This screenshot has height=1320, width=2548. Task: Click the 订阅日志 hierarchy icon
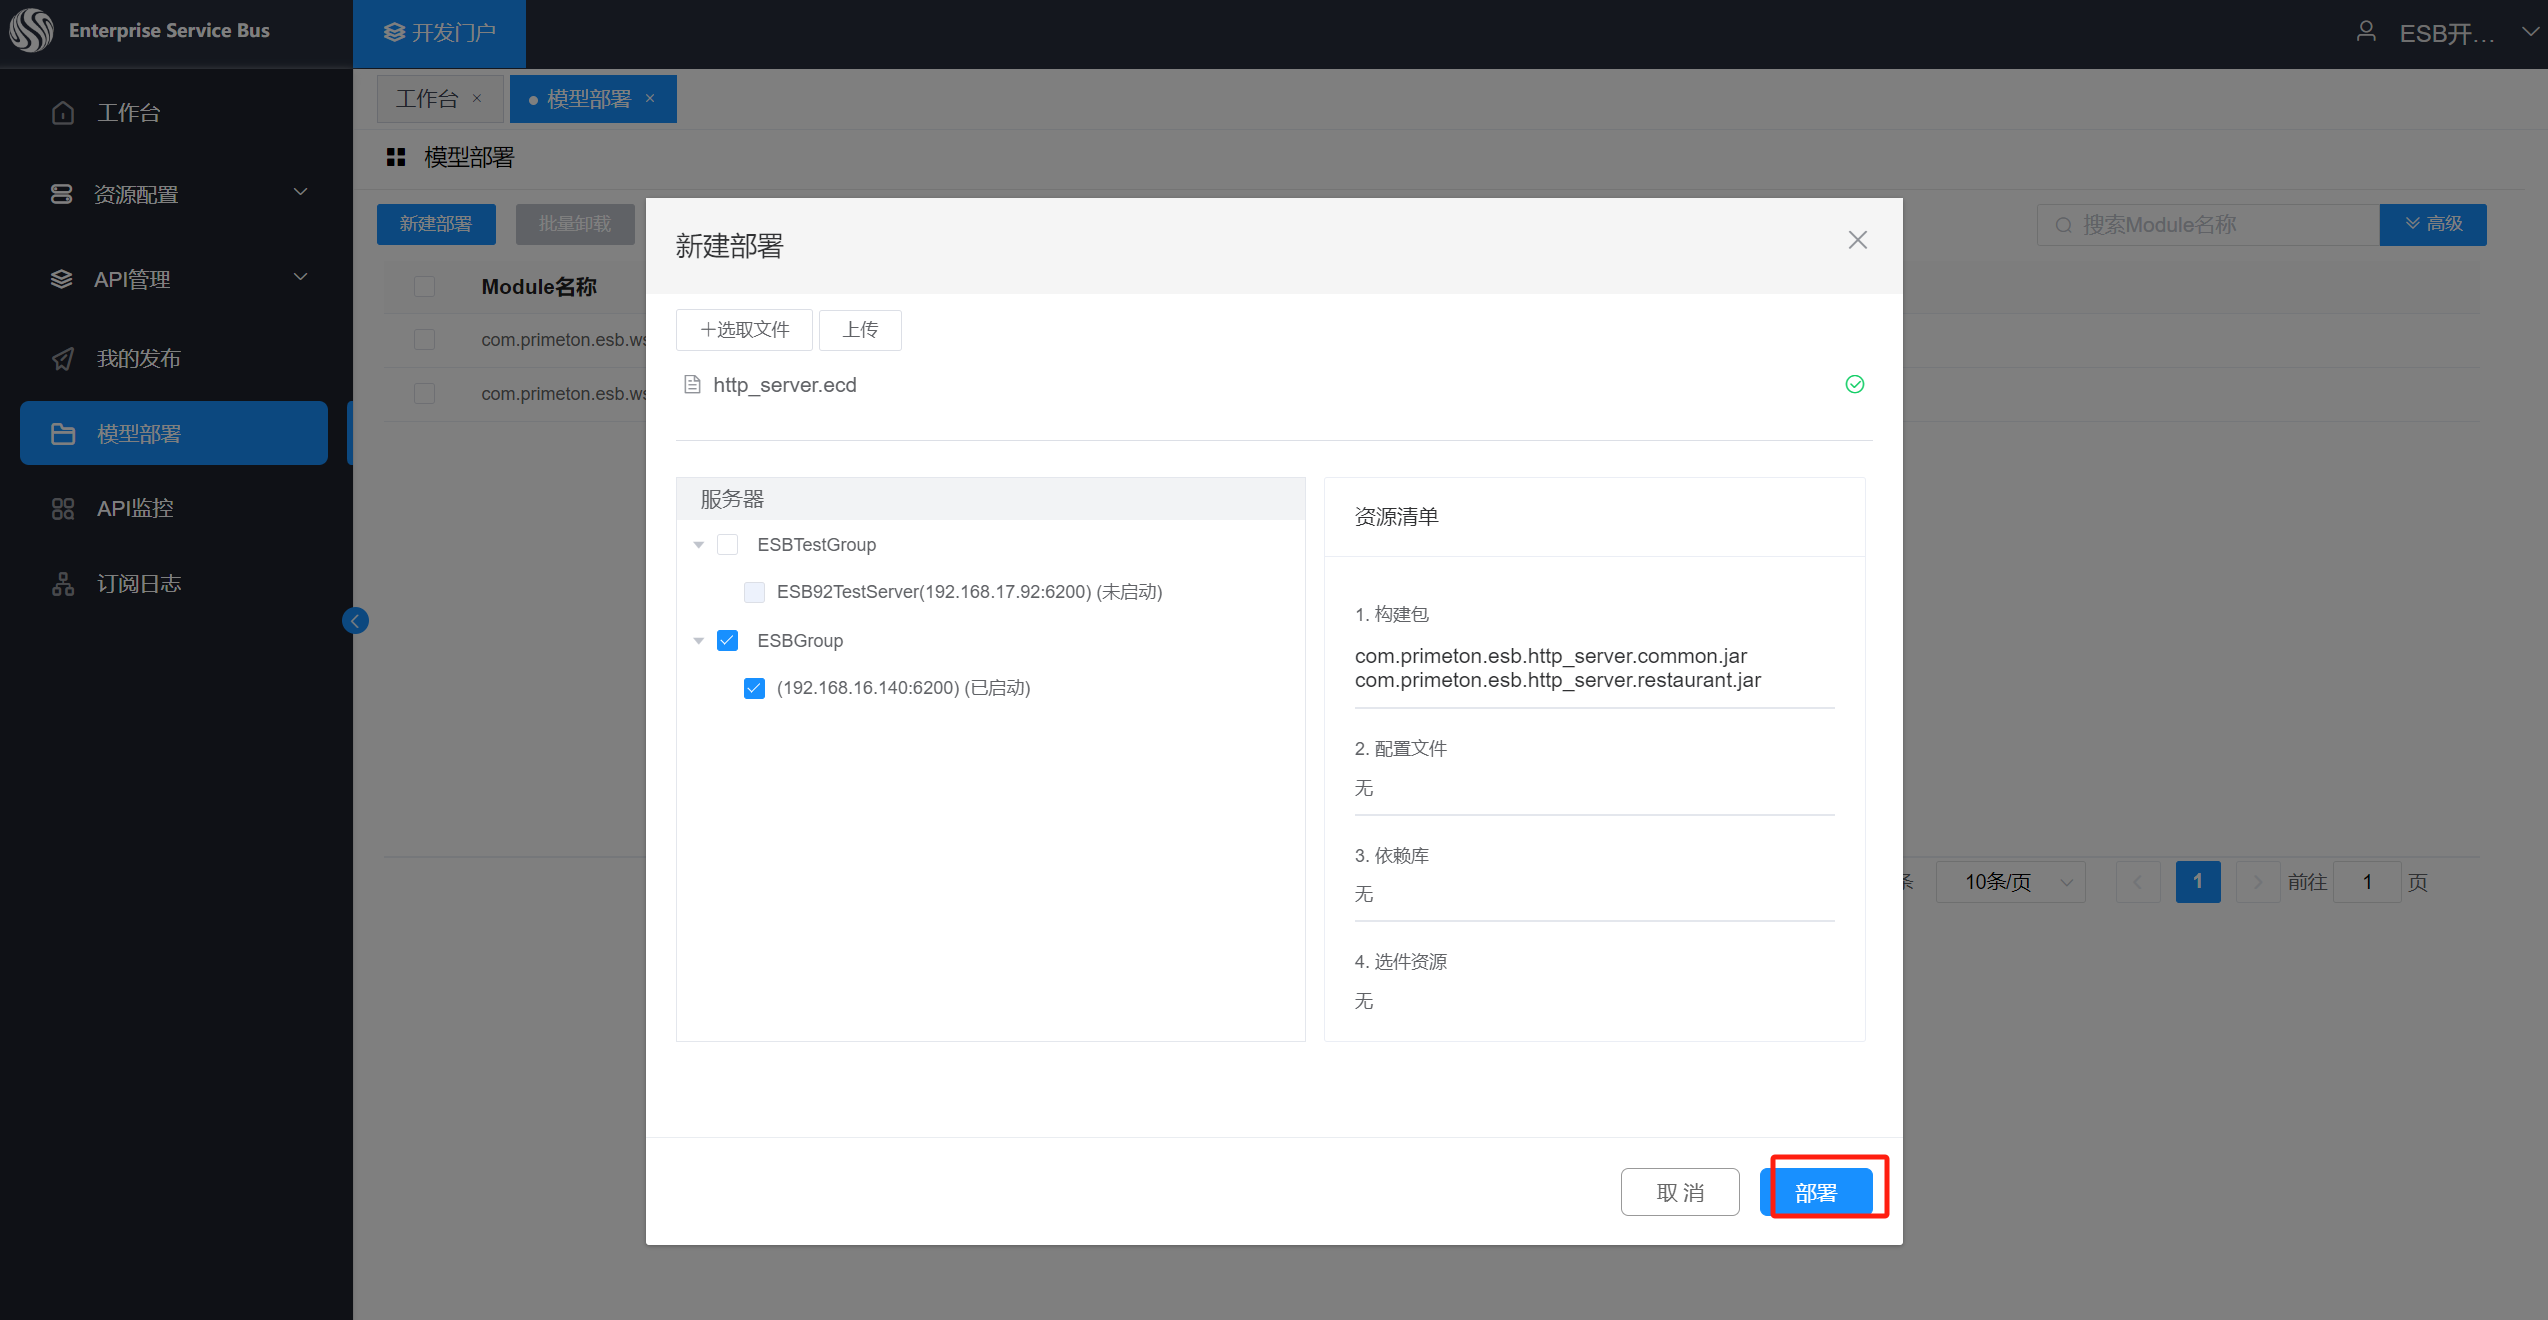click(63, 584)
